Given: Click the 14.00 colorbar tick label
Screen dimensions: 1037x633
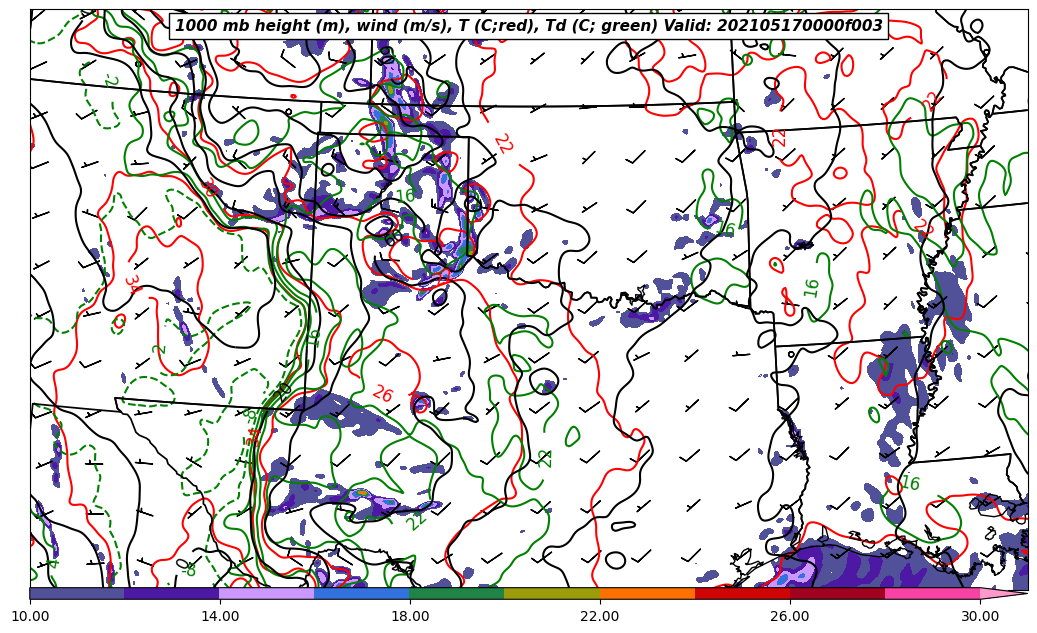Looking at the screenshot, I should click(x=220, y=617).
